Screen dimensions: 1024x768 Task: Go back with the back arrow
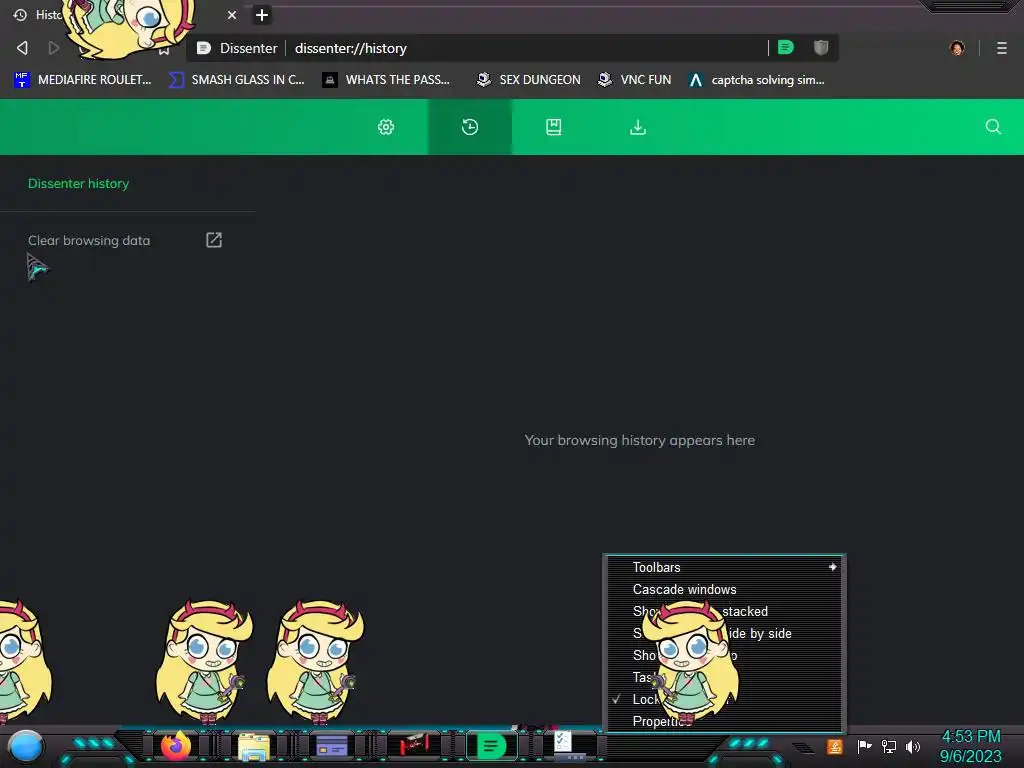22,48
